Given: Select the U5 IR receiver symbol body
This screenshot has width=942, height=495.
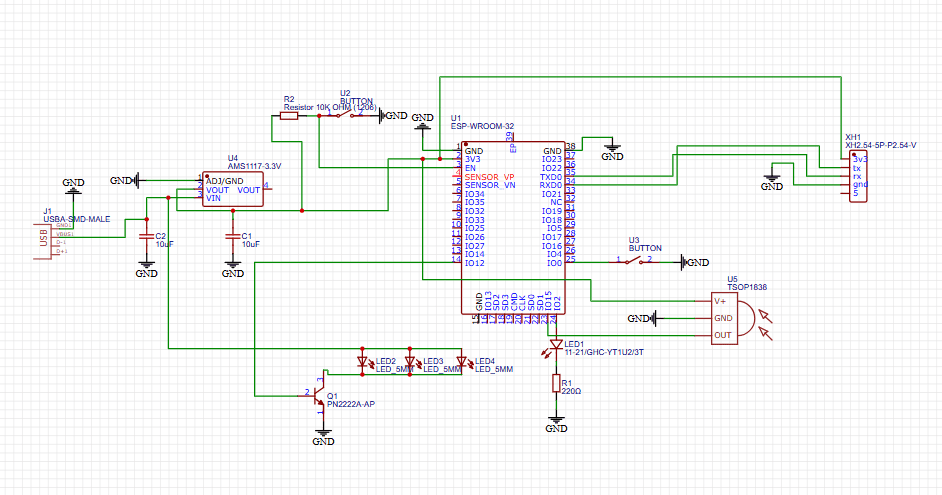Looking at the screenshot, I should click(732, 318).
